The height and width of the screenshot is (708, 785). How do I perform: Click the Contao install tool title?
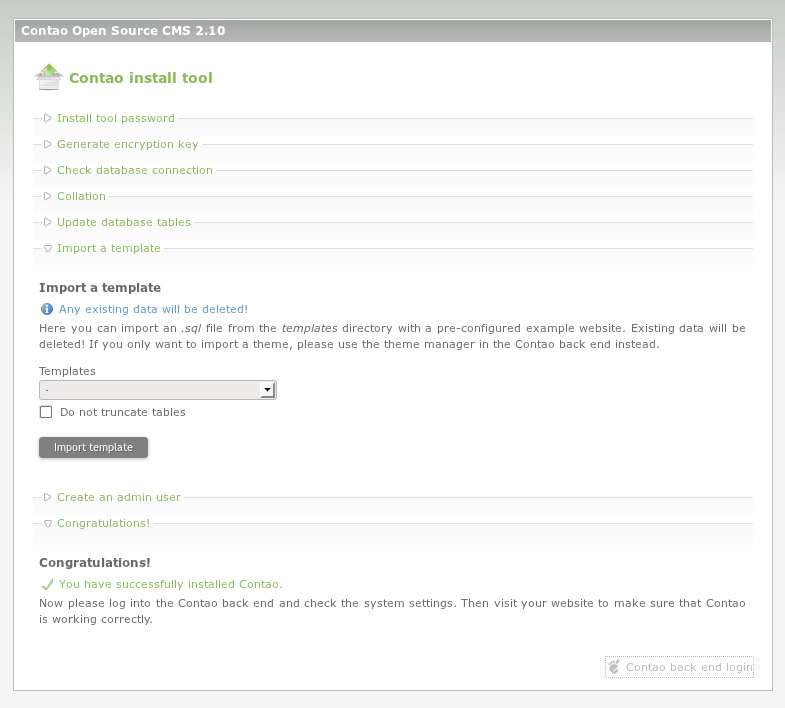141,78
